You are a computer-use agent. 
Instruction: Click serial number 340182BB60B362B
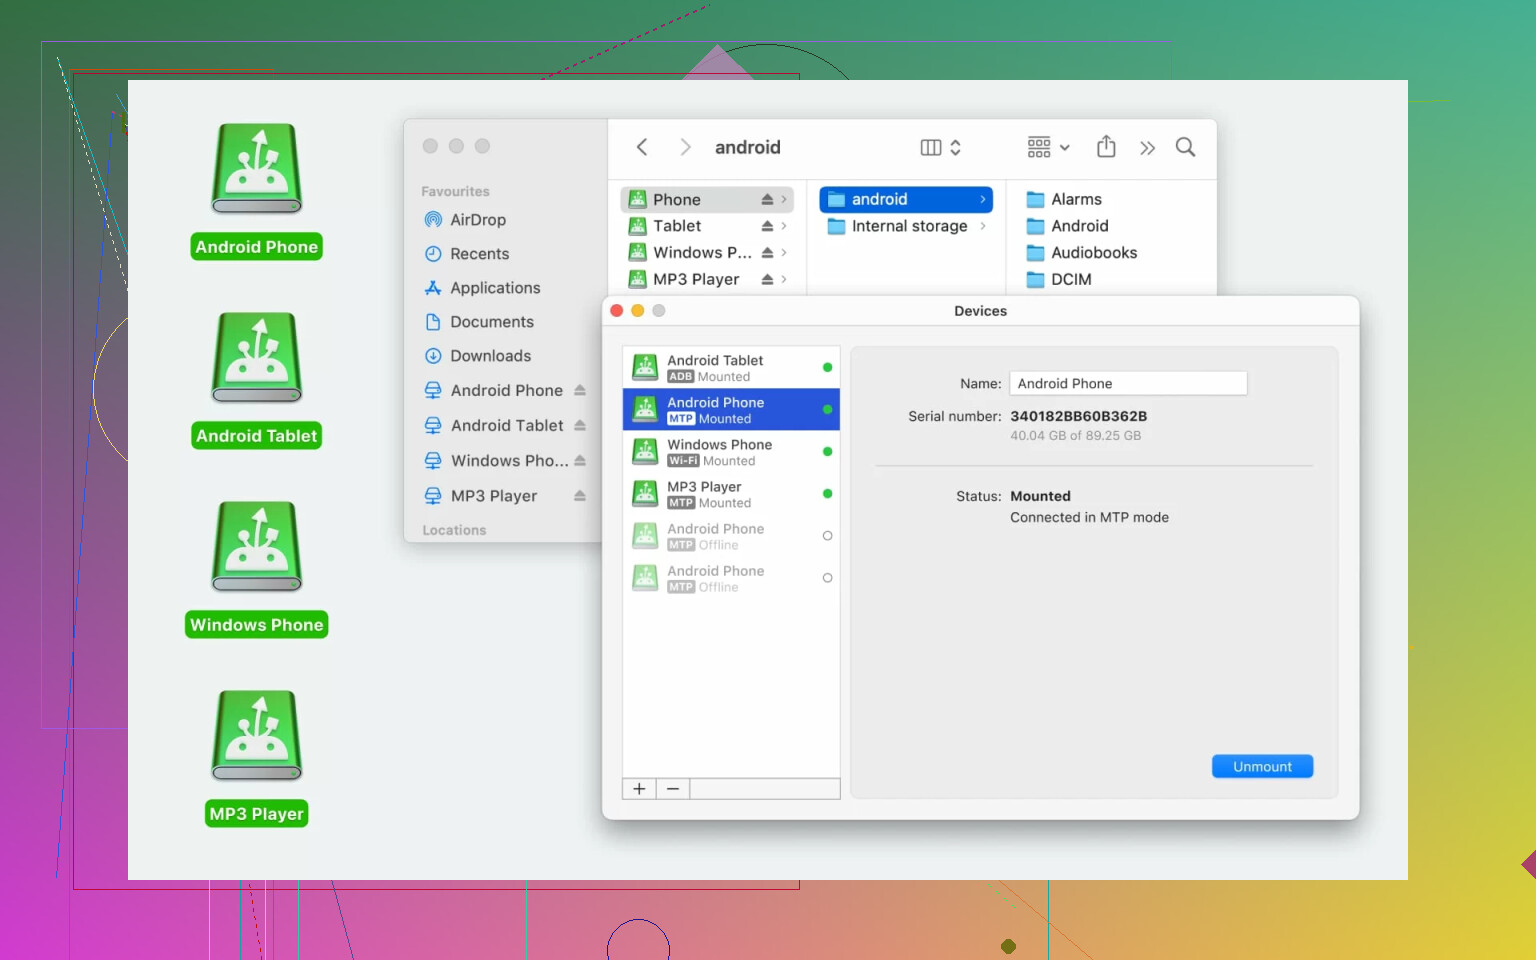point(1078,416)
